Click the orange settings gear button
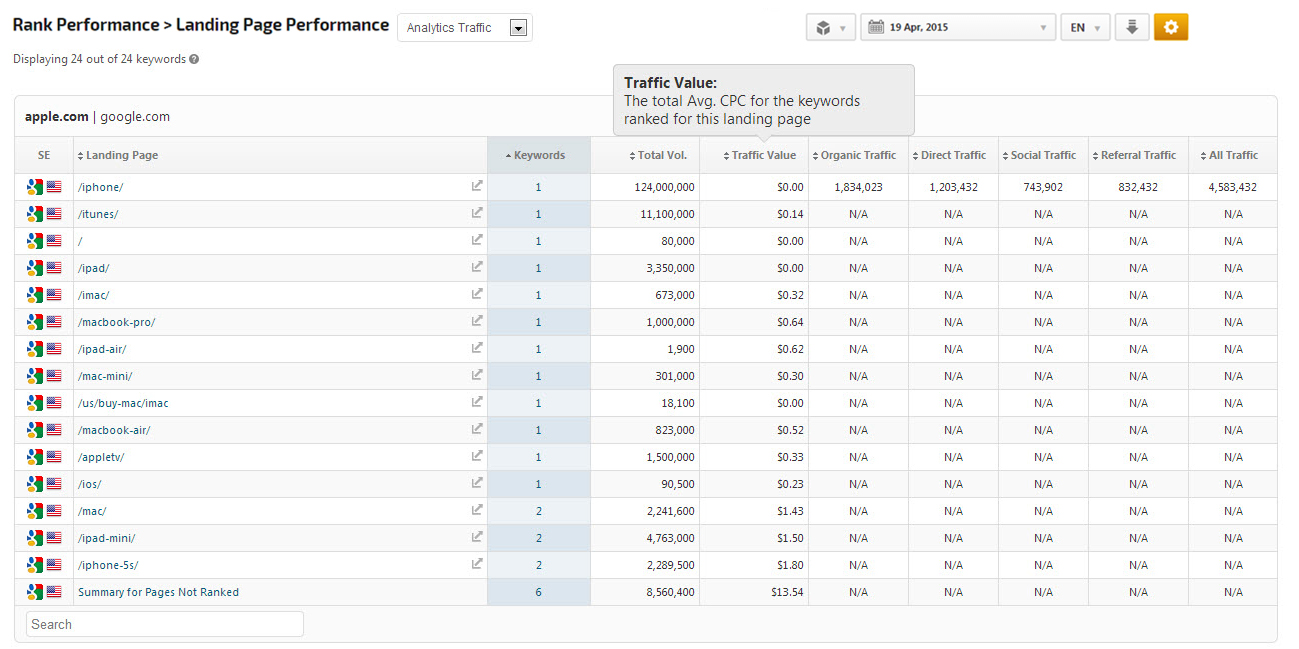This screenshot has height=649, width=1299. pos(1170,28)
